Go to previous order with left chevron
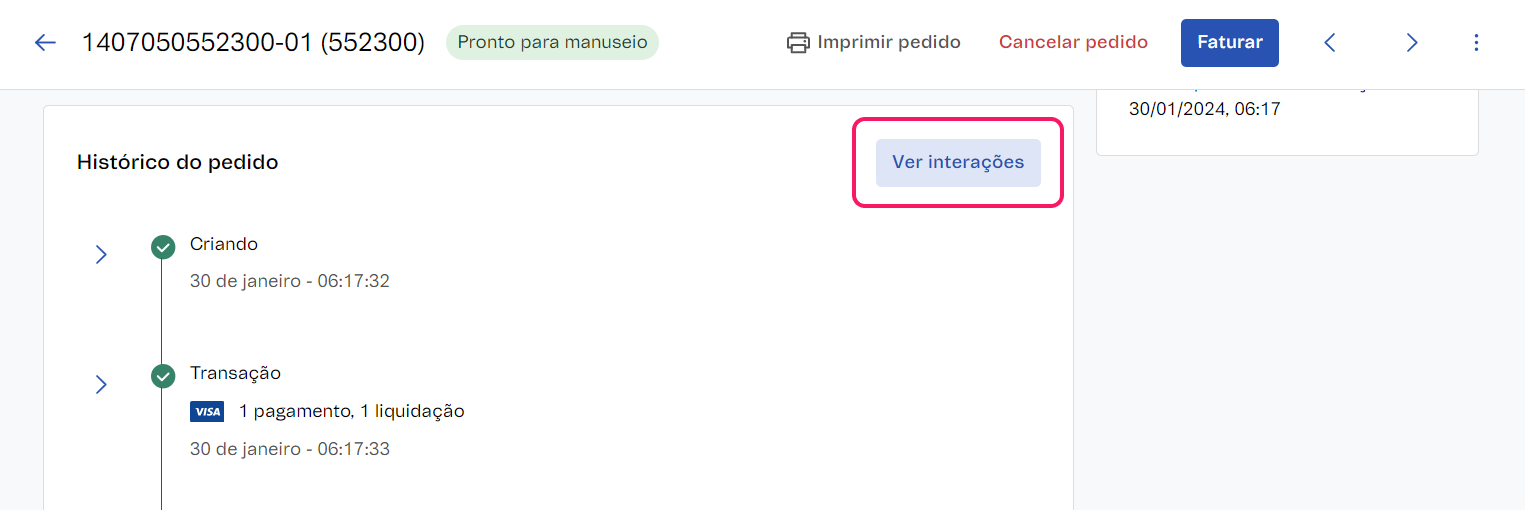This screenshot has height=510, width=1525. (1330, 42)
